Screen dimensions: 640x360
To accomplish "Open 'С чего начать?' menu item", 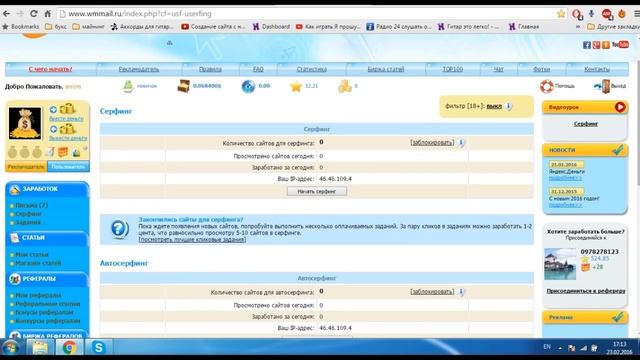I will coord(51,69).
